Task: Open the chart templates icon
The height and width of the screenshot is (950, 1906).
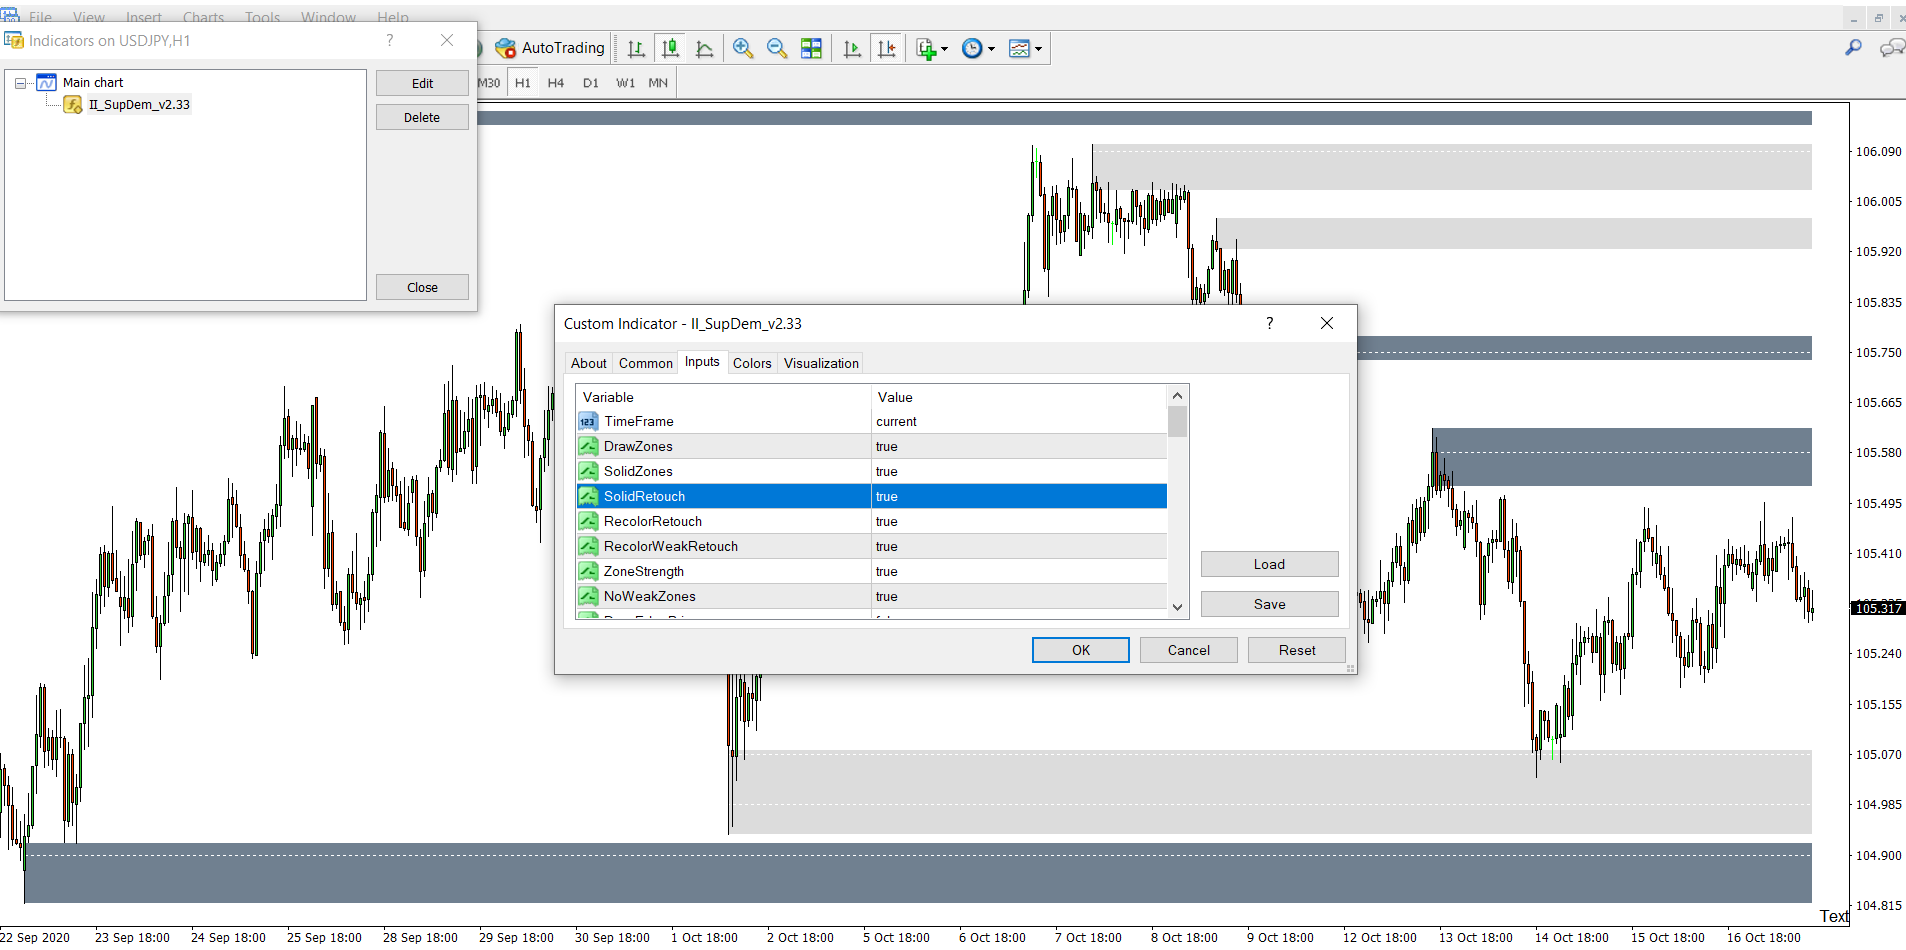Action: pyautogui.click(x=1019, y=48)
